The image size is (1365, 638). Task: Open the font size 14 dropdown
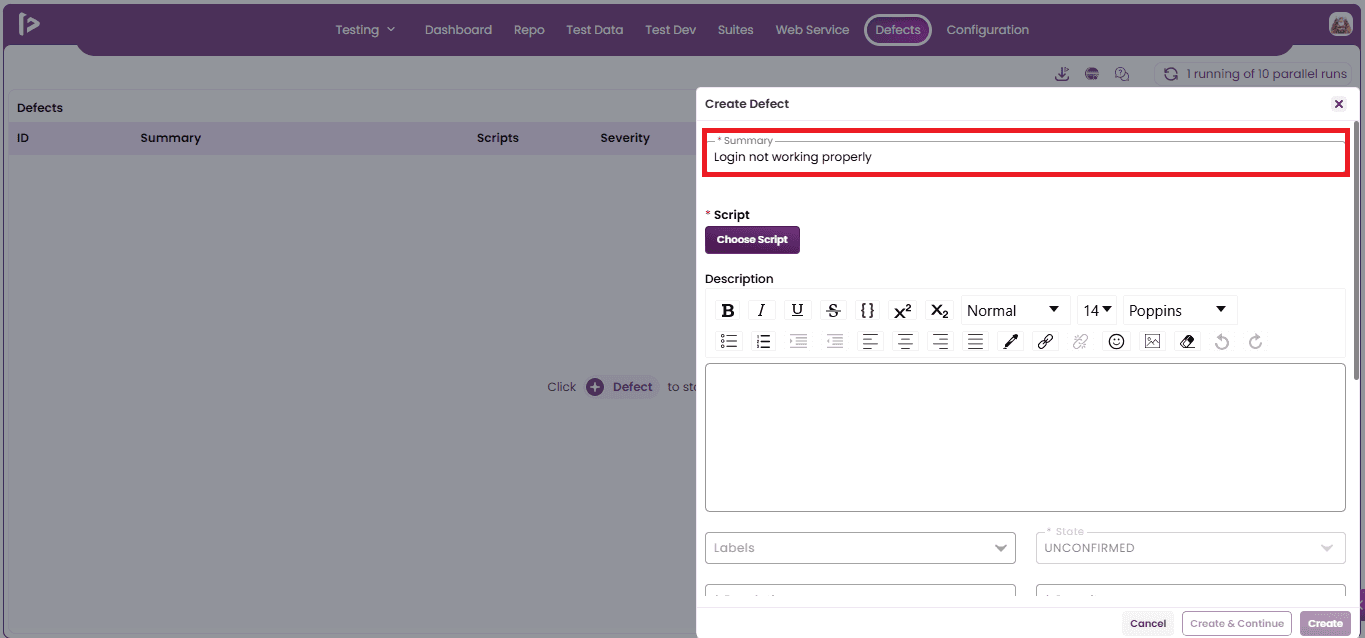tap(1097, 310)
